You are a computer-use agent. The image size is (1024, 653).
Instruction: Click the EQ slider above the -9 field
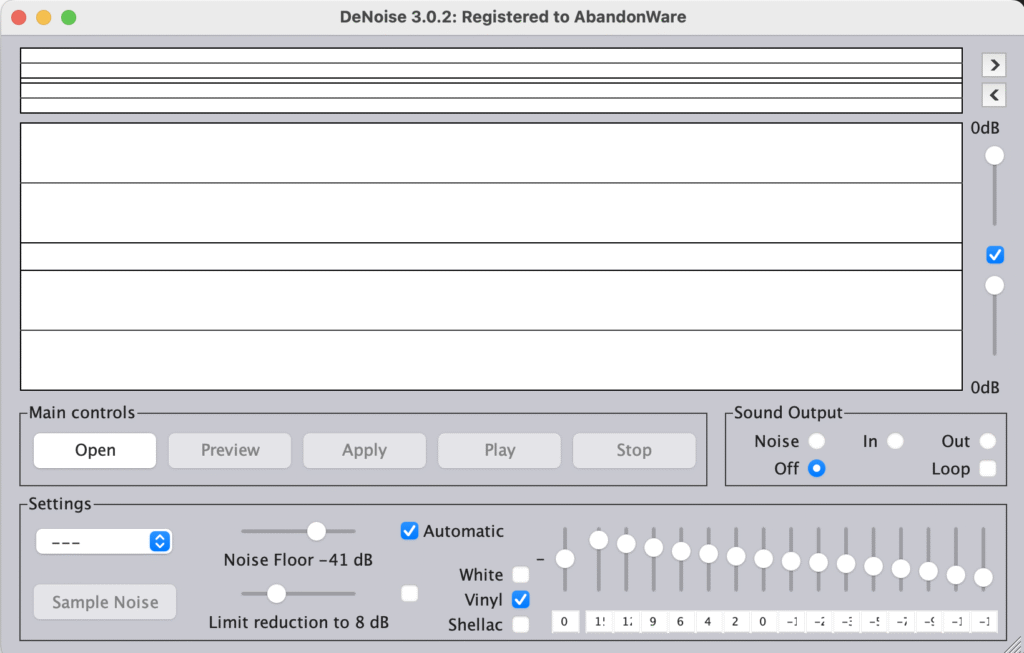click(x=928, y=560)
